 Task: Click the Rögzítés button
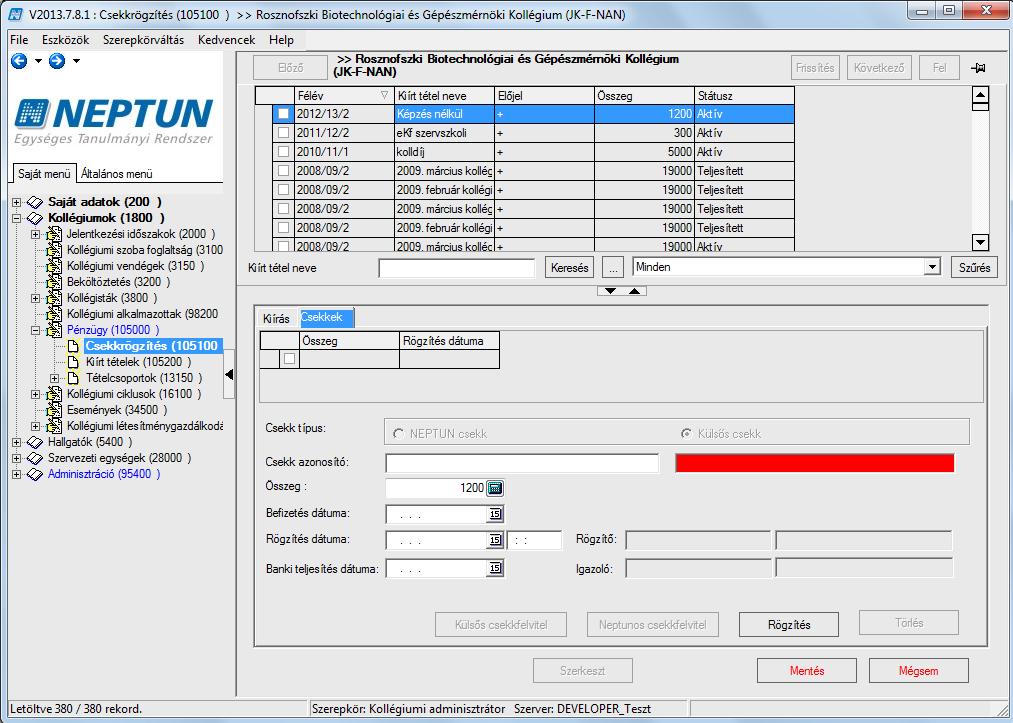[789, 625]
